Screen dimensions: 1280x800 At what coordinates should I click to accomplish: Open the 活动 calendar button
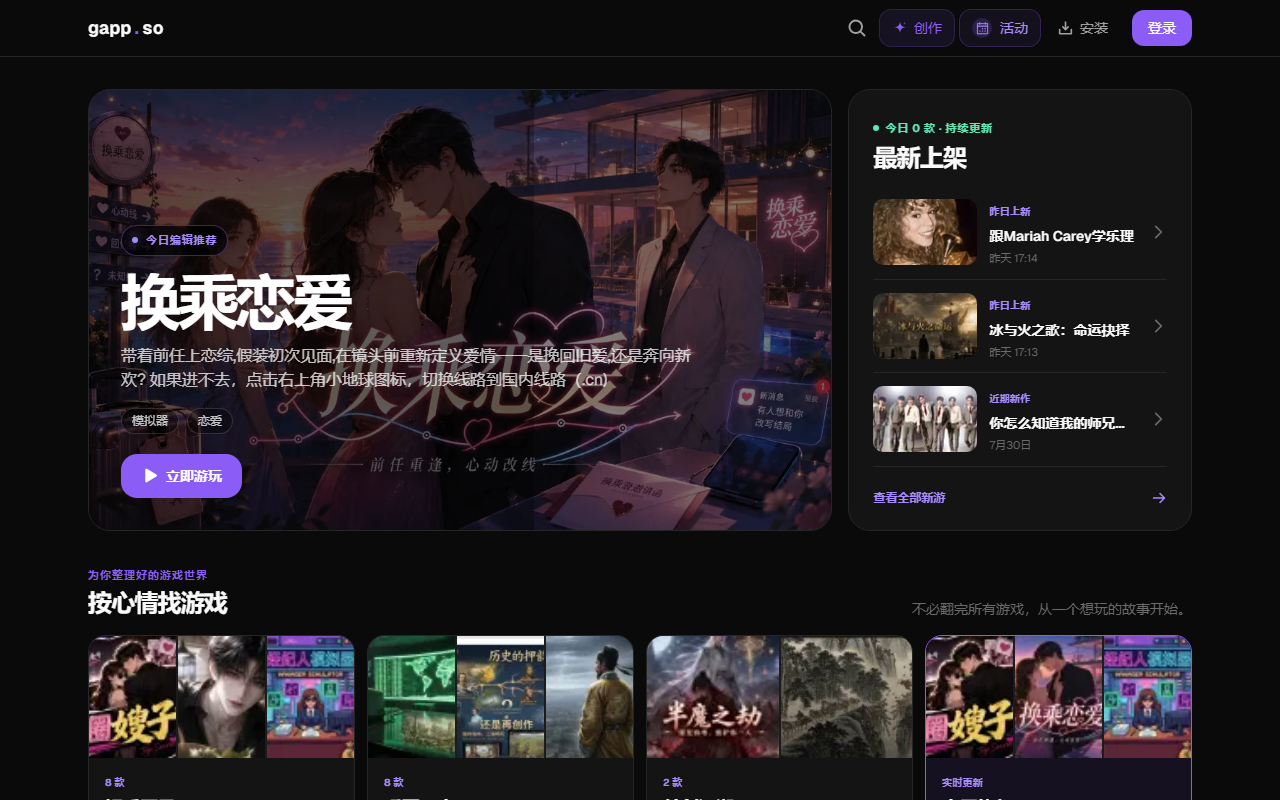click(1000, 28)
